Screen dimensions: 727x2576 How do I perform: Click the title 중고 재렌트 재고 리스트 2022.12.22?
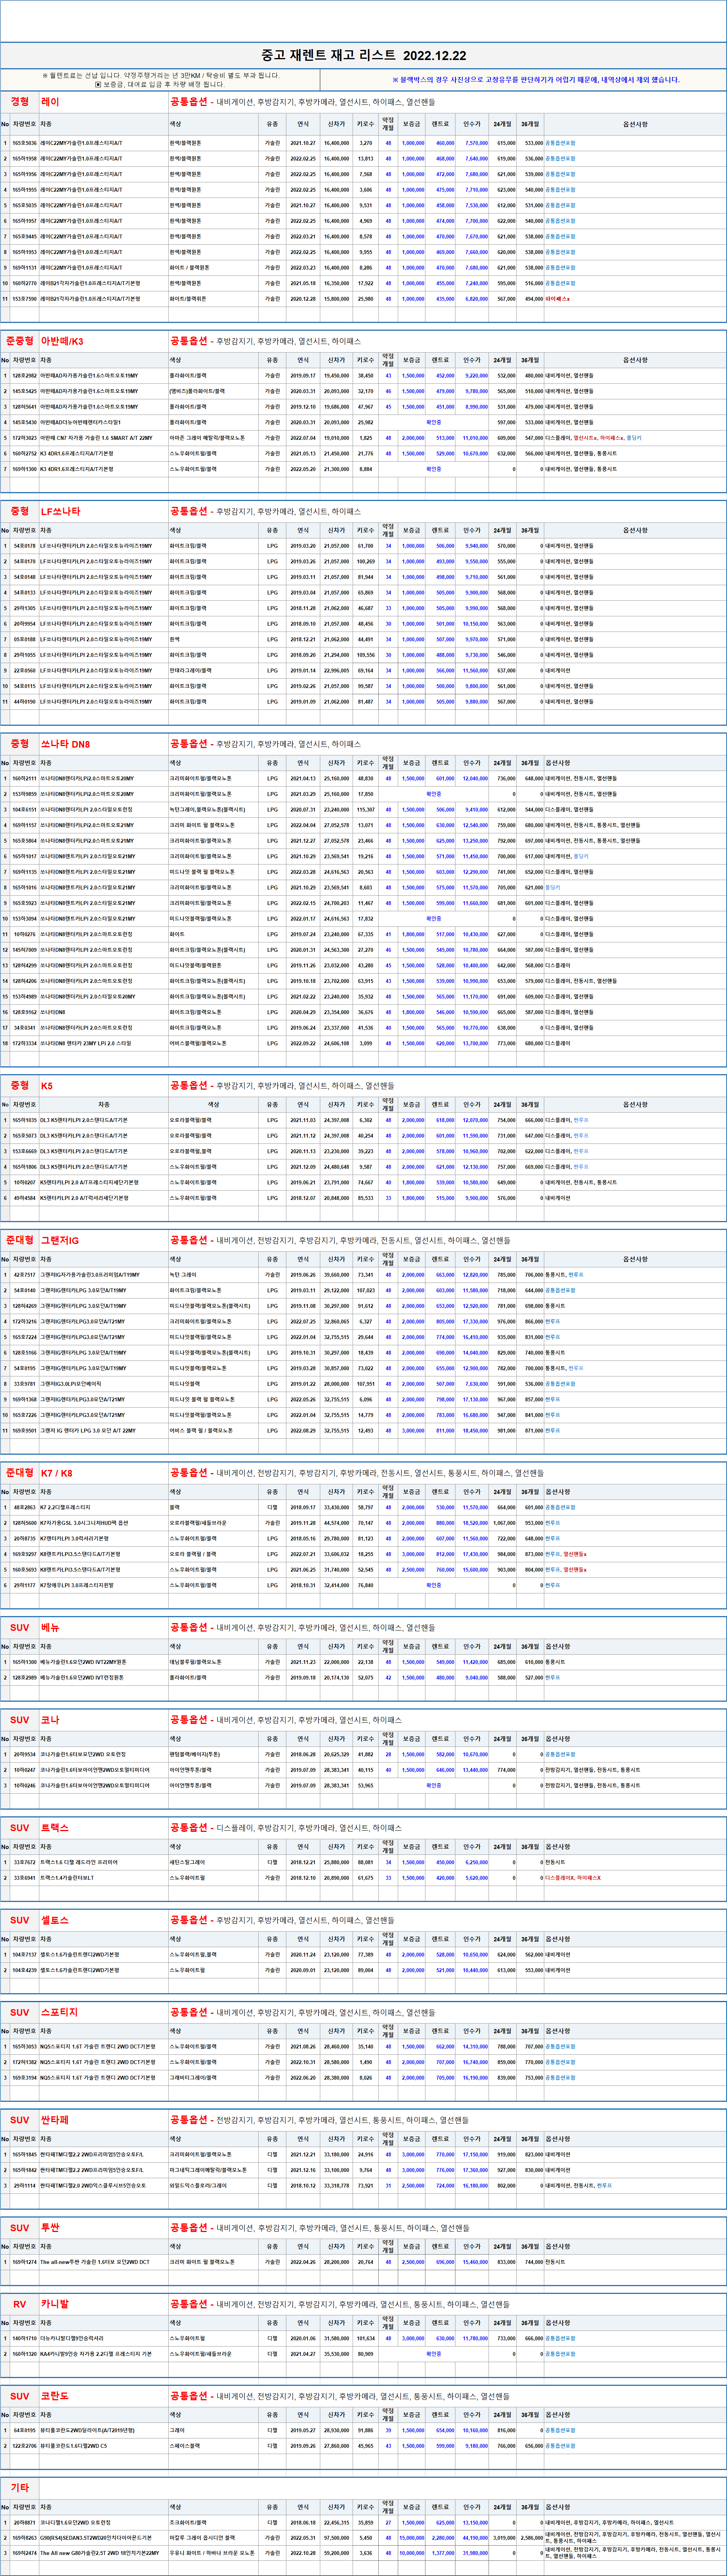click(x=363, y=56)
